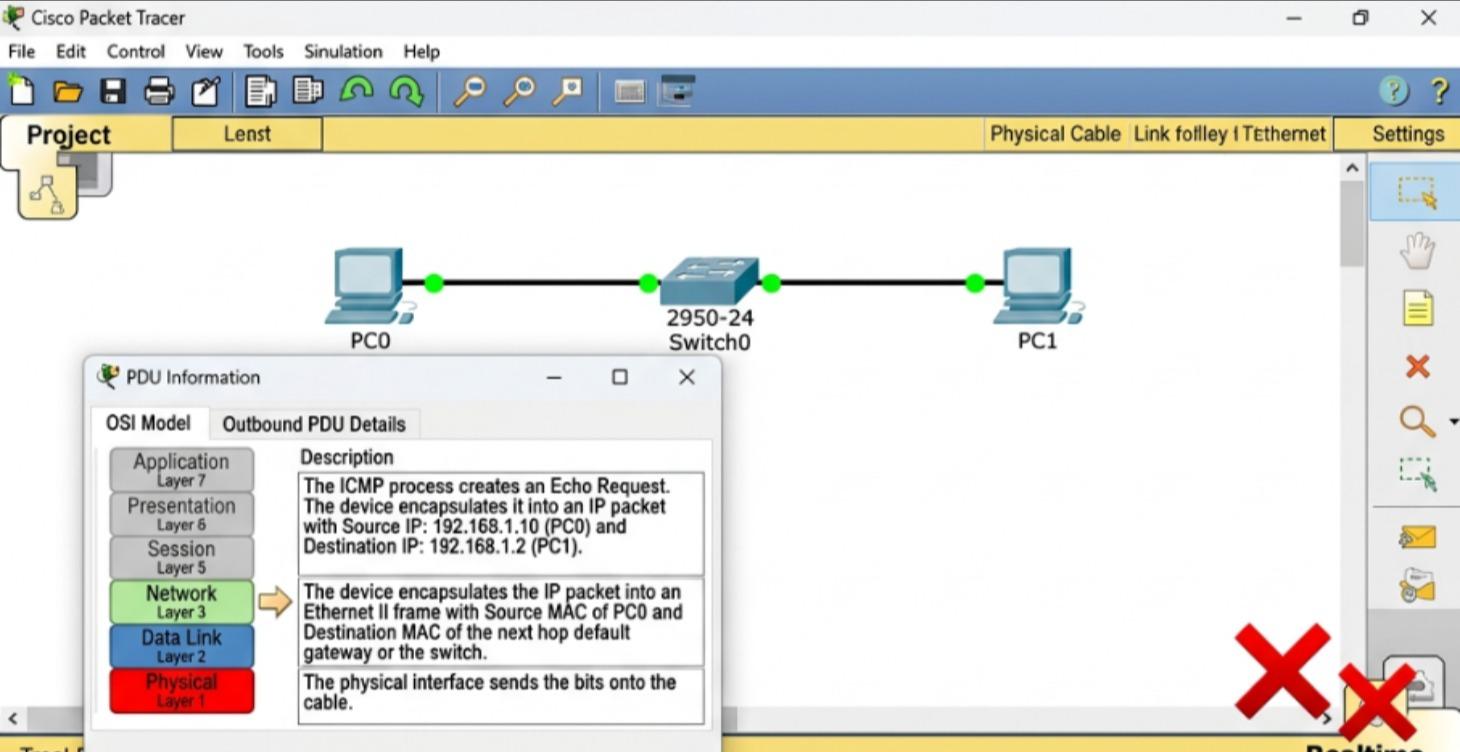This screenshot has width=1460, height=752.
Task: Open custom devices dialog toolbar icon
Action: (678, 91)
